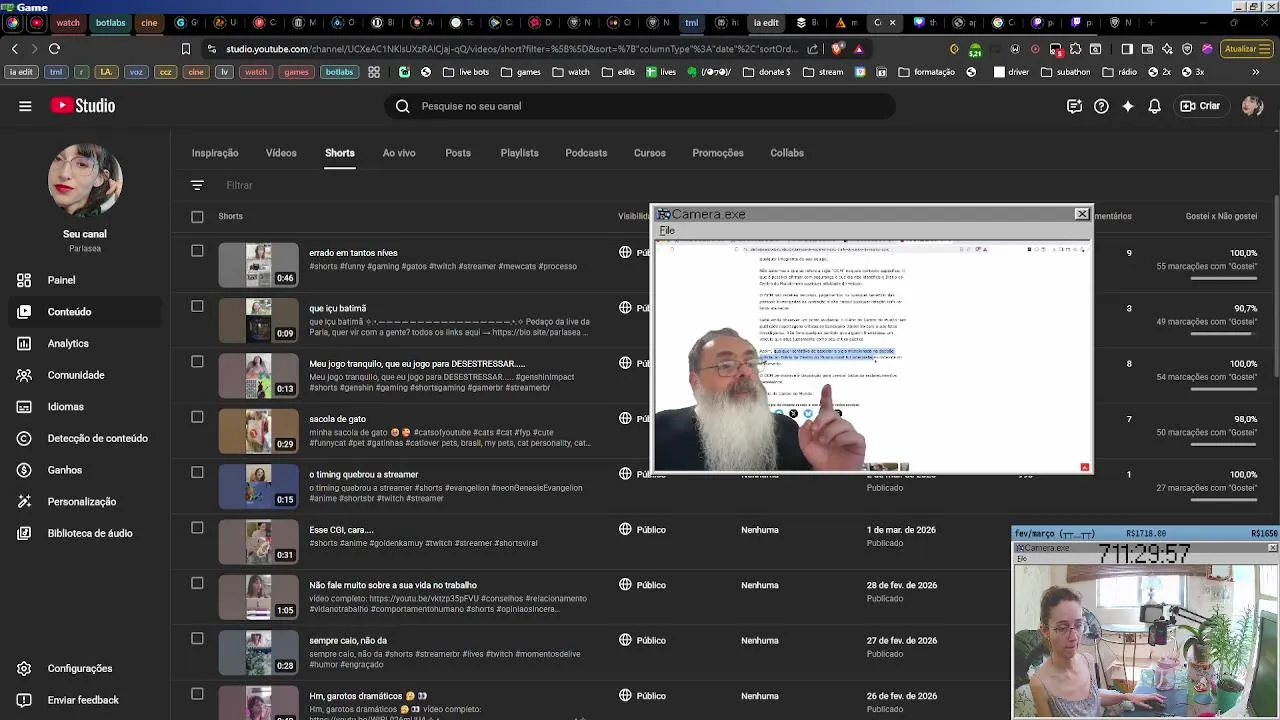Click the title 'sempre caio, não dá'

point(348,640)
